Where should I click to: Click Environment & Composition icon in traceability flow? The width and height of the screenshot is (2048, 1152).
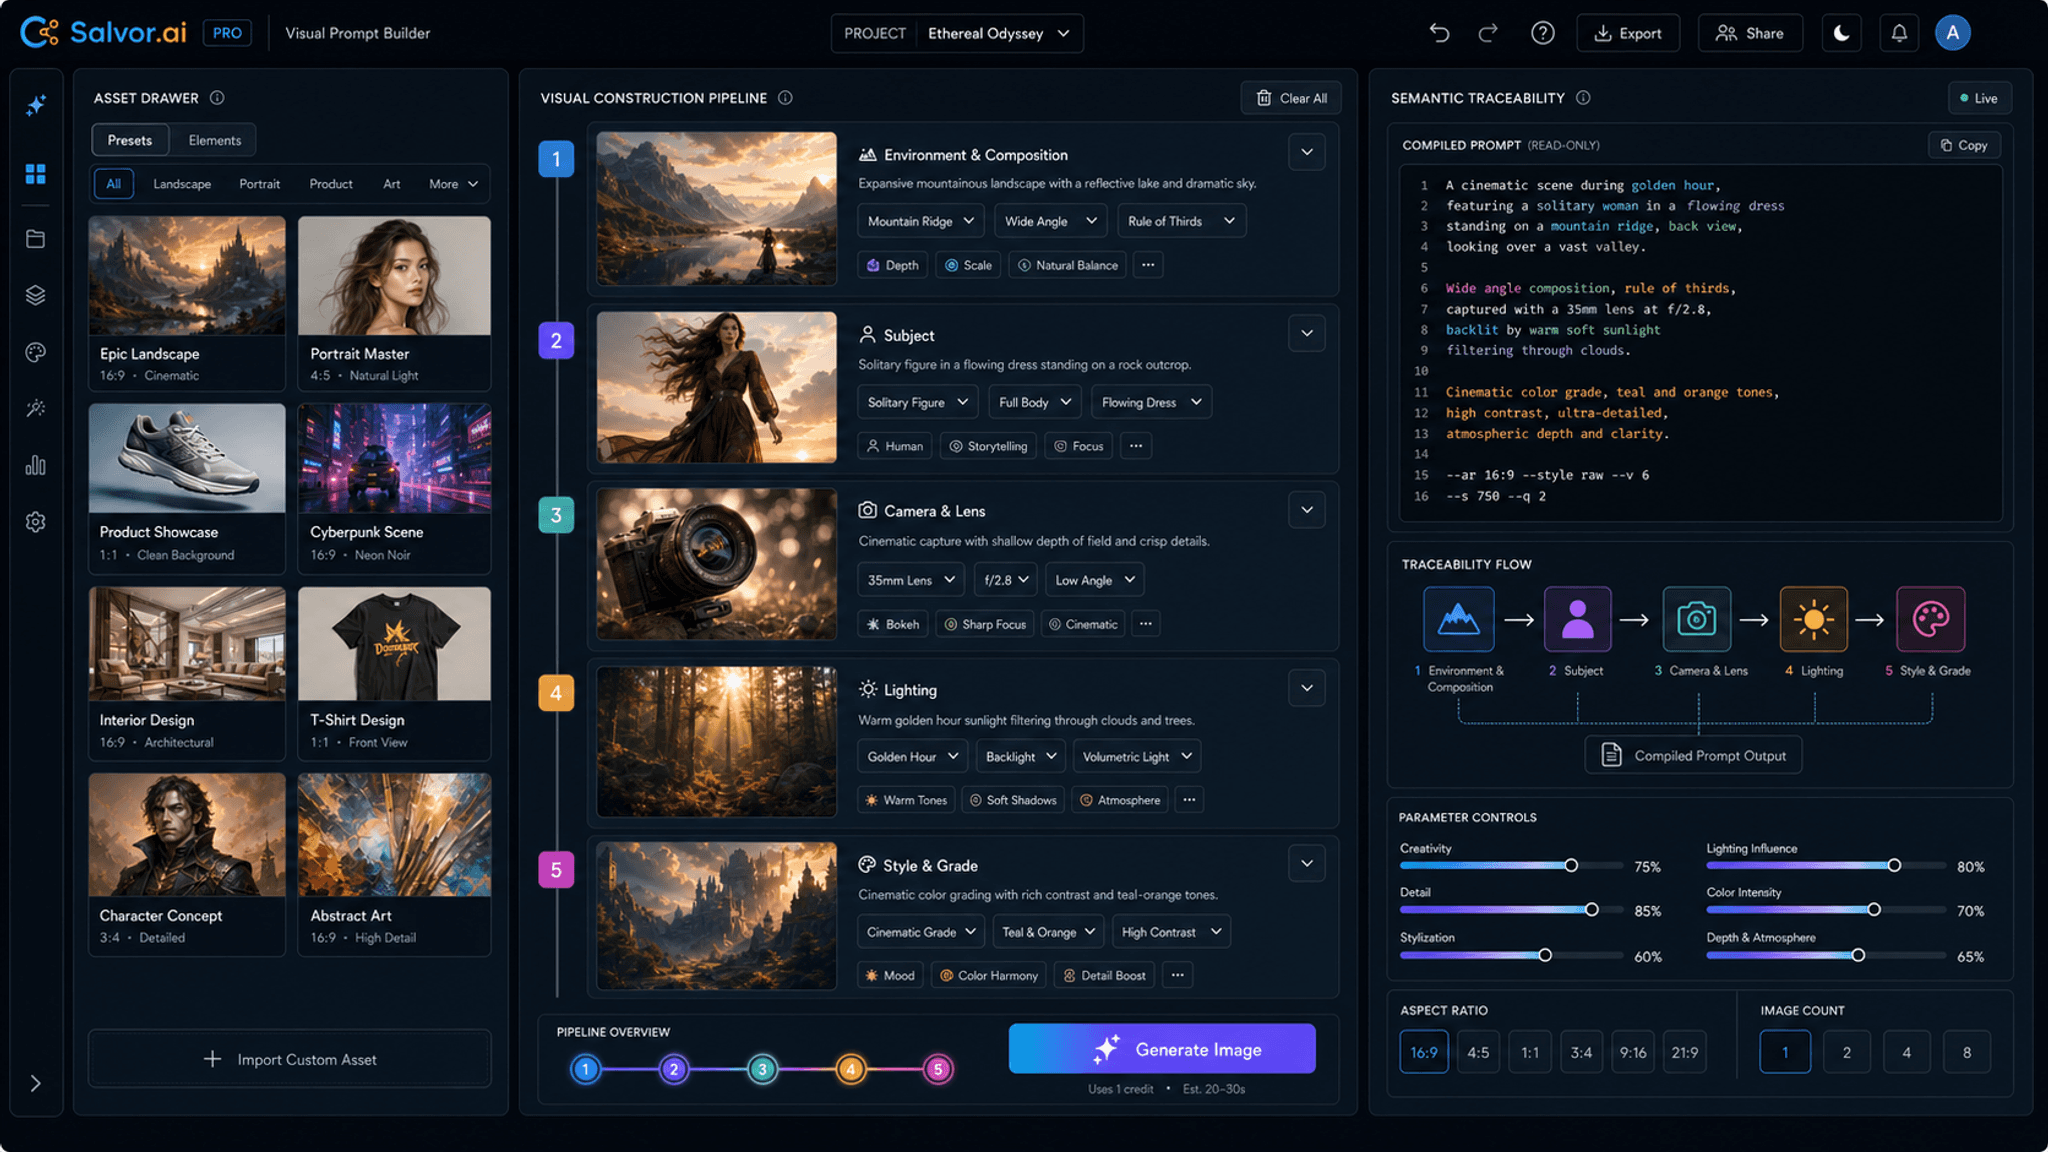point(1459,619)
